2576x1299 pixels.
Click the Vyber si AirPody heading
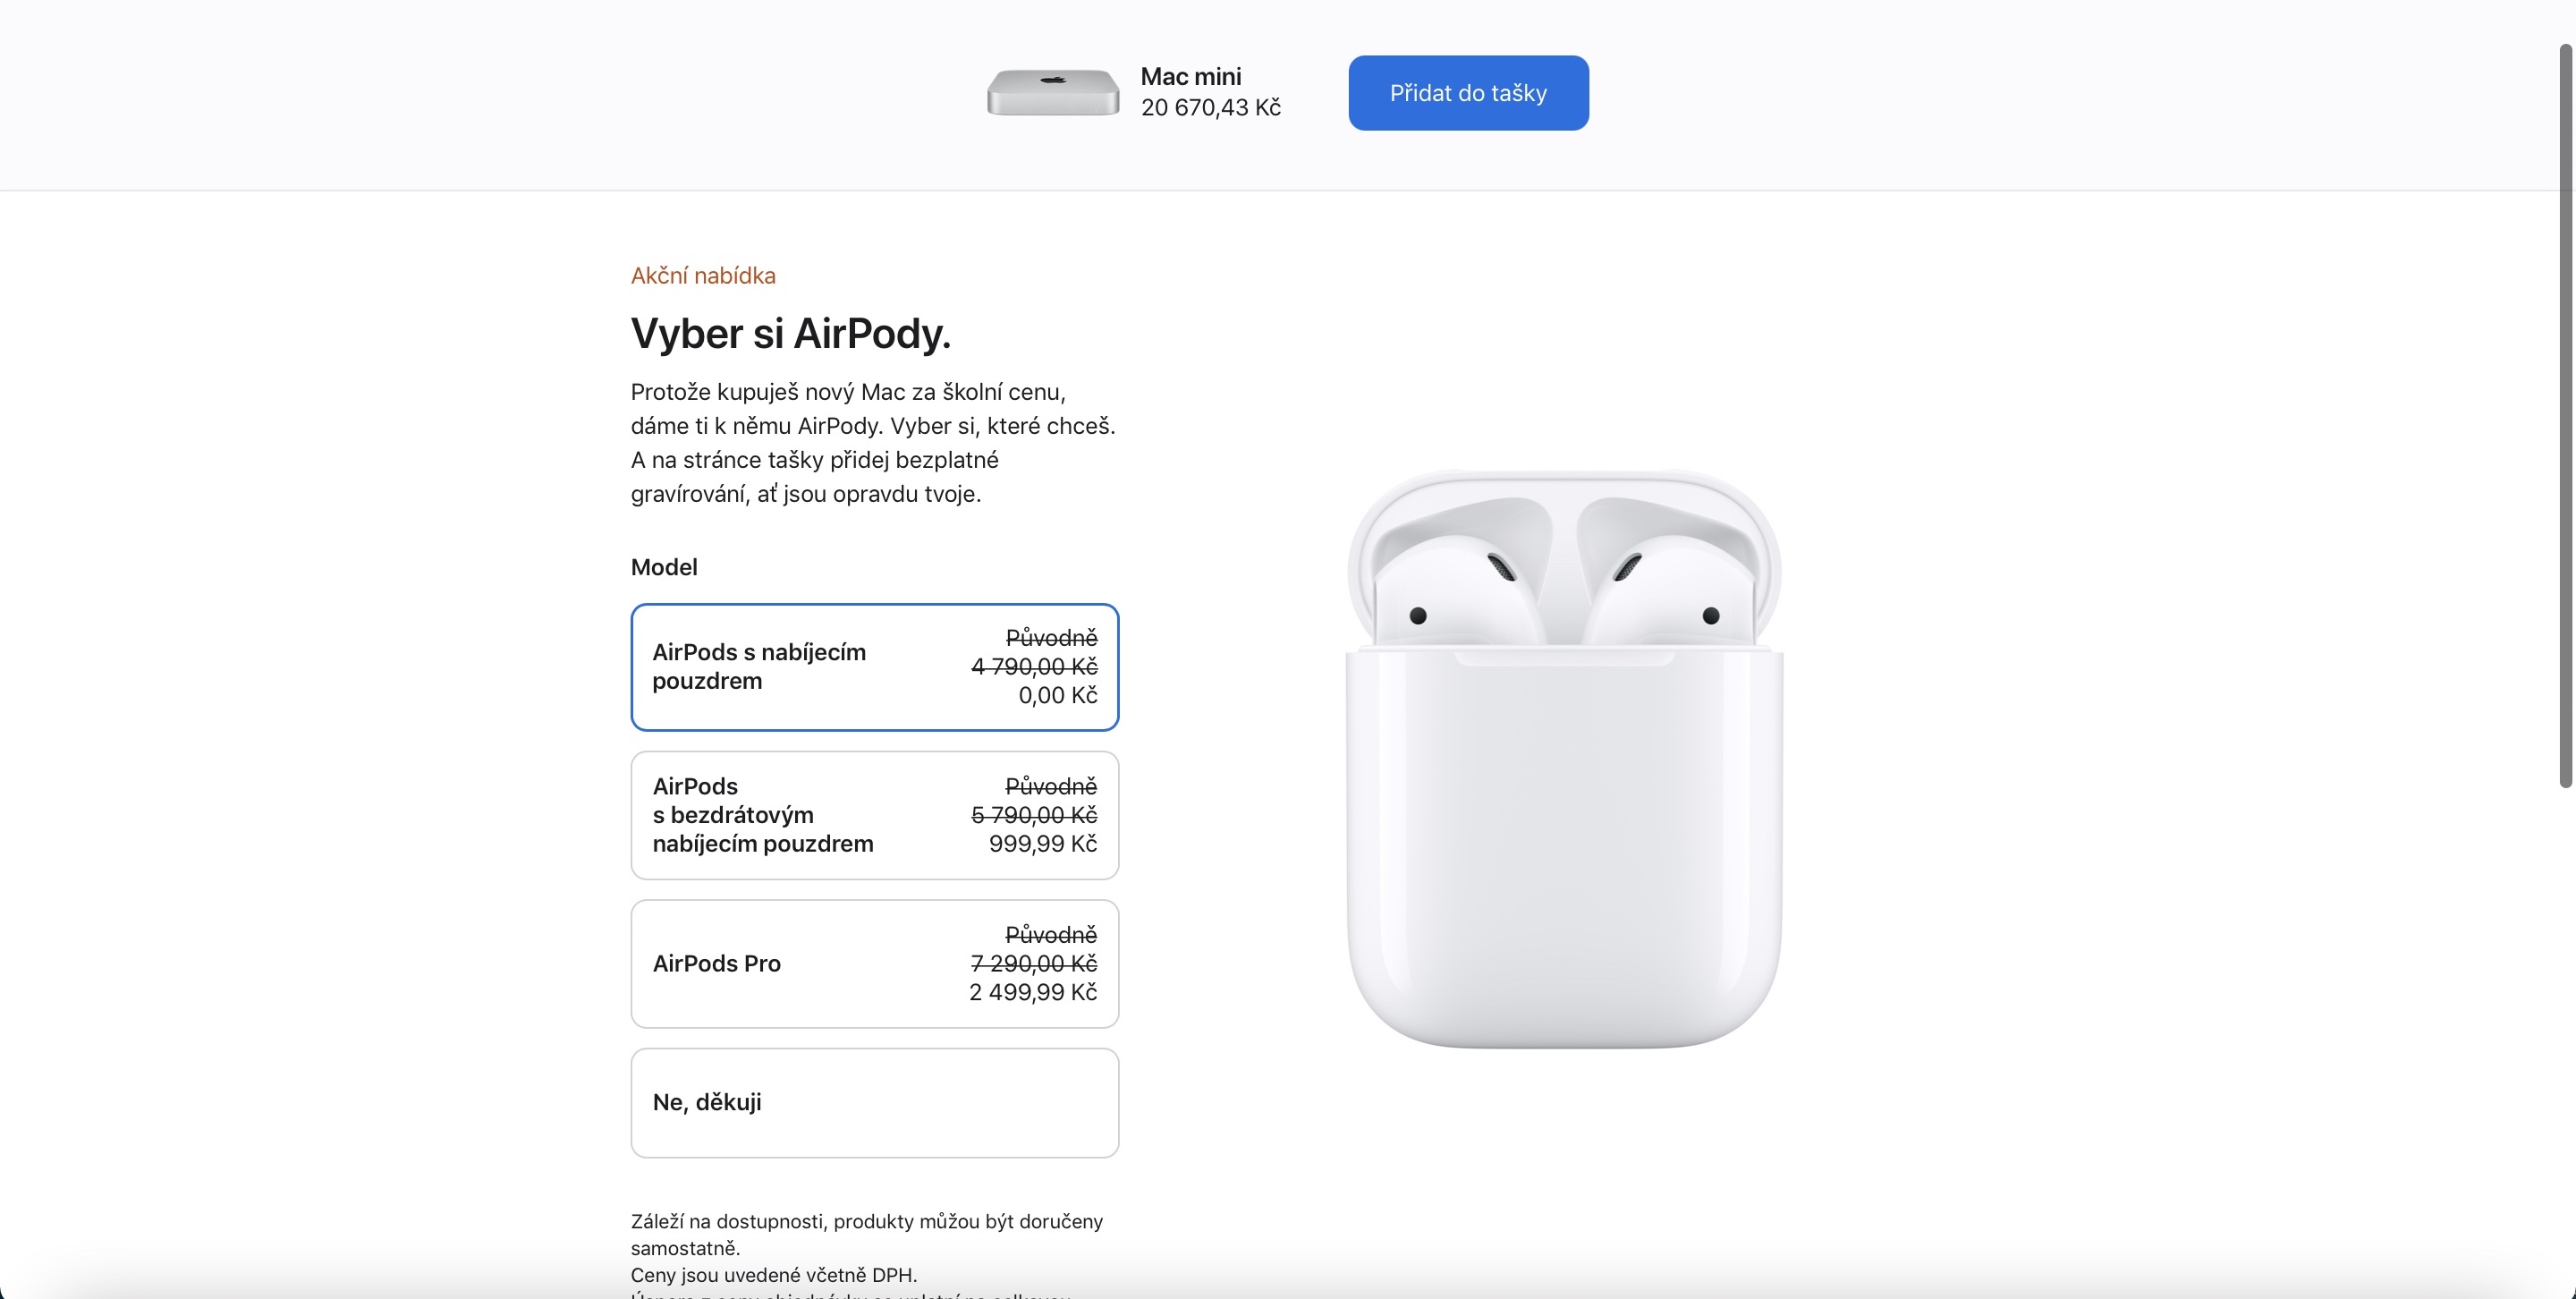pyautogui.click(x=790, y=334)
